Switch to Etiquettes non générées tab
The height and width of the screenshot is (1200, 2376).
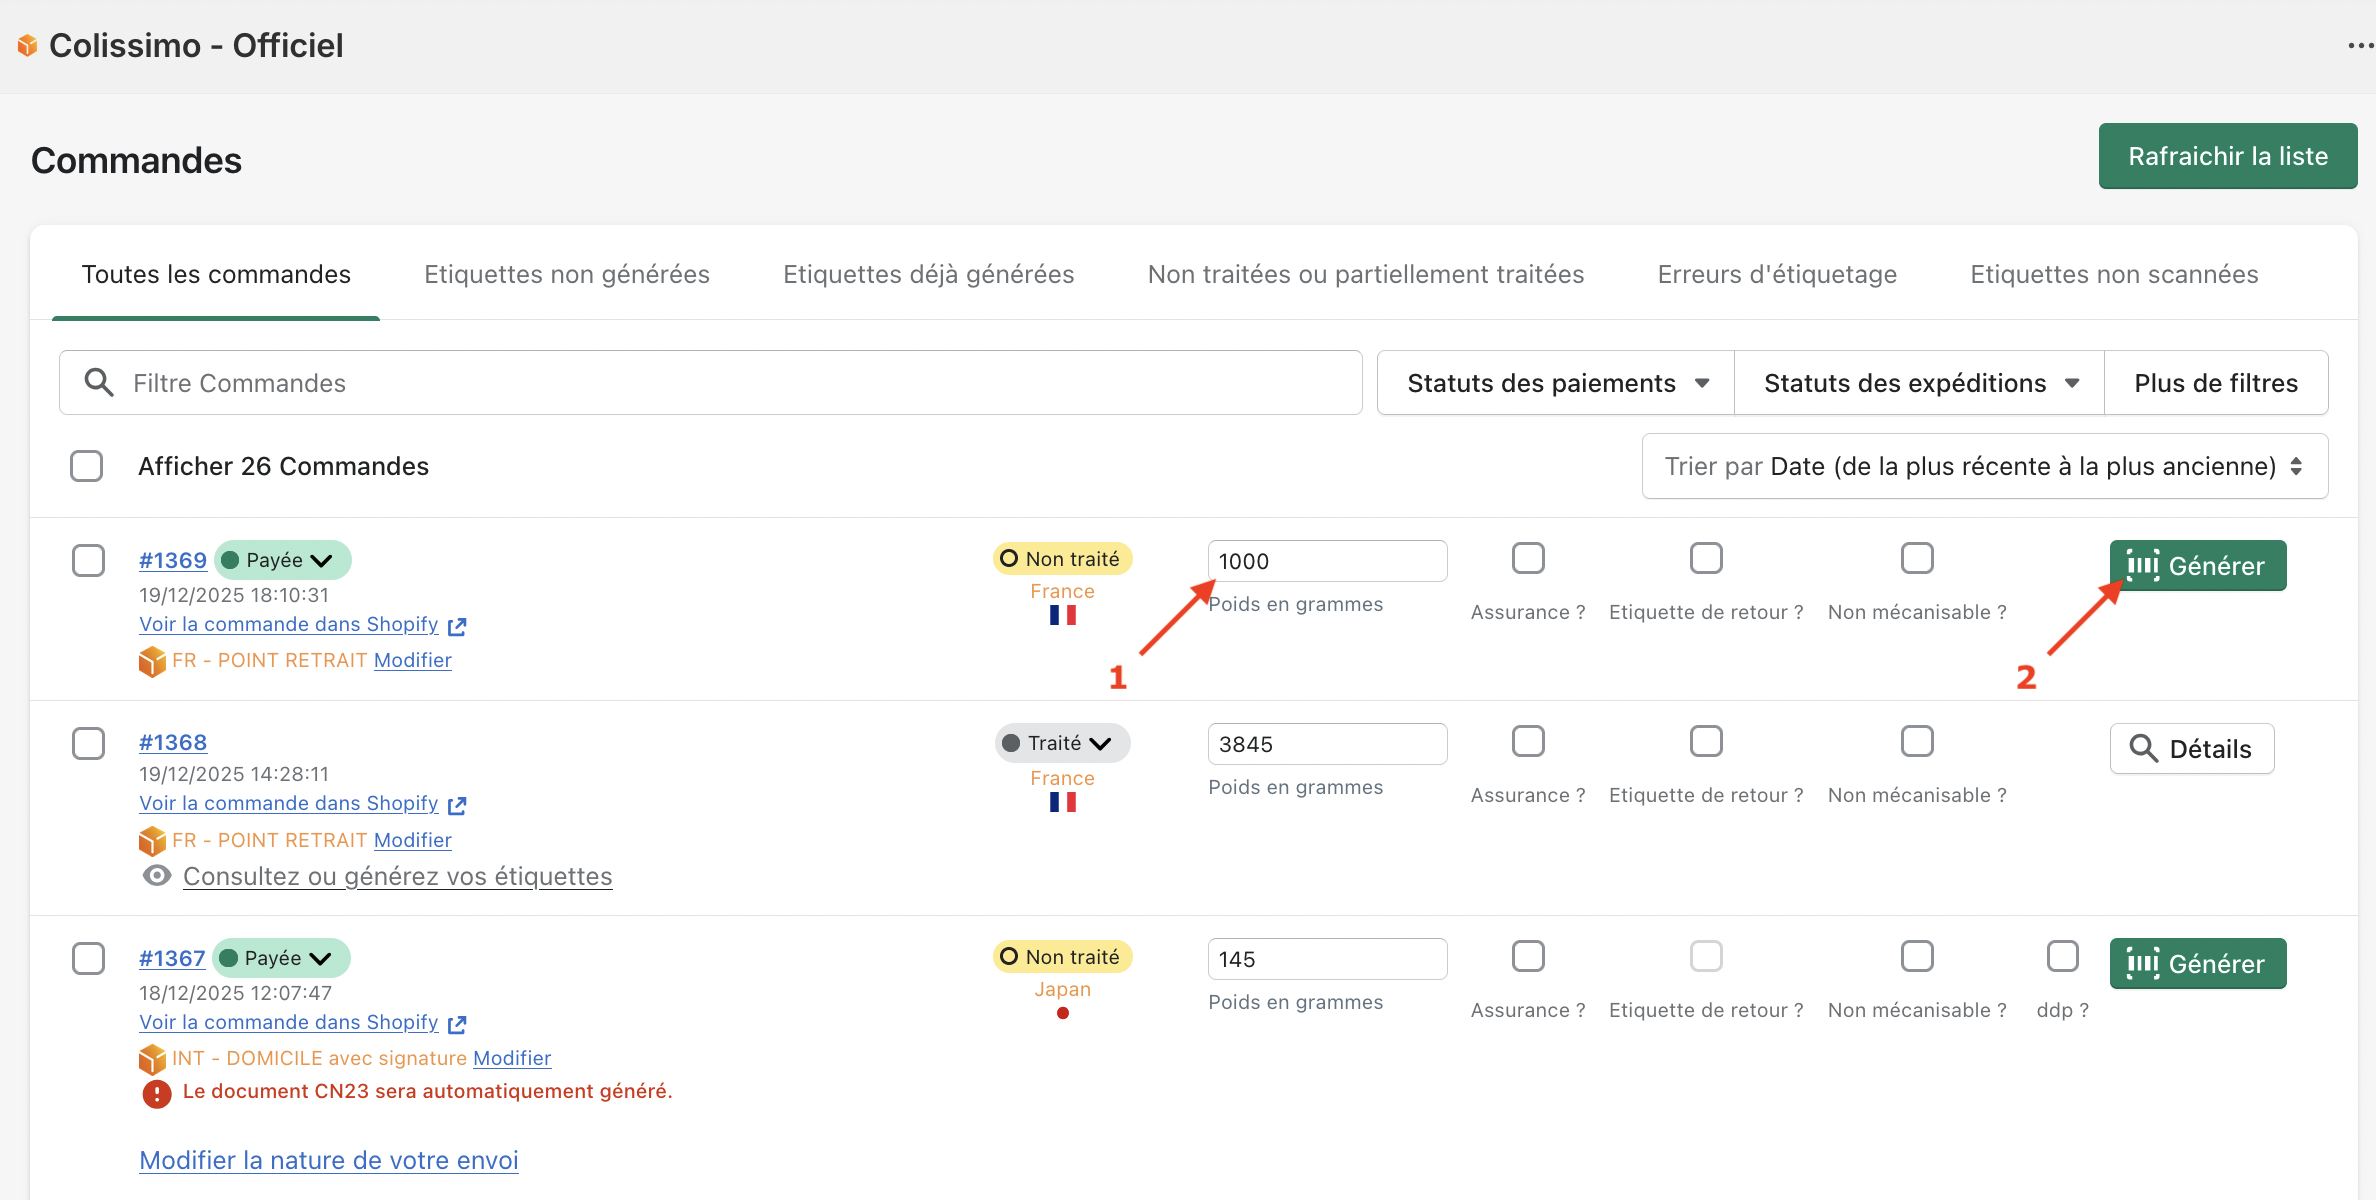click(x=566, y=274)
